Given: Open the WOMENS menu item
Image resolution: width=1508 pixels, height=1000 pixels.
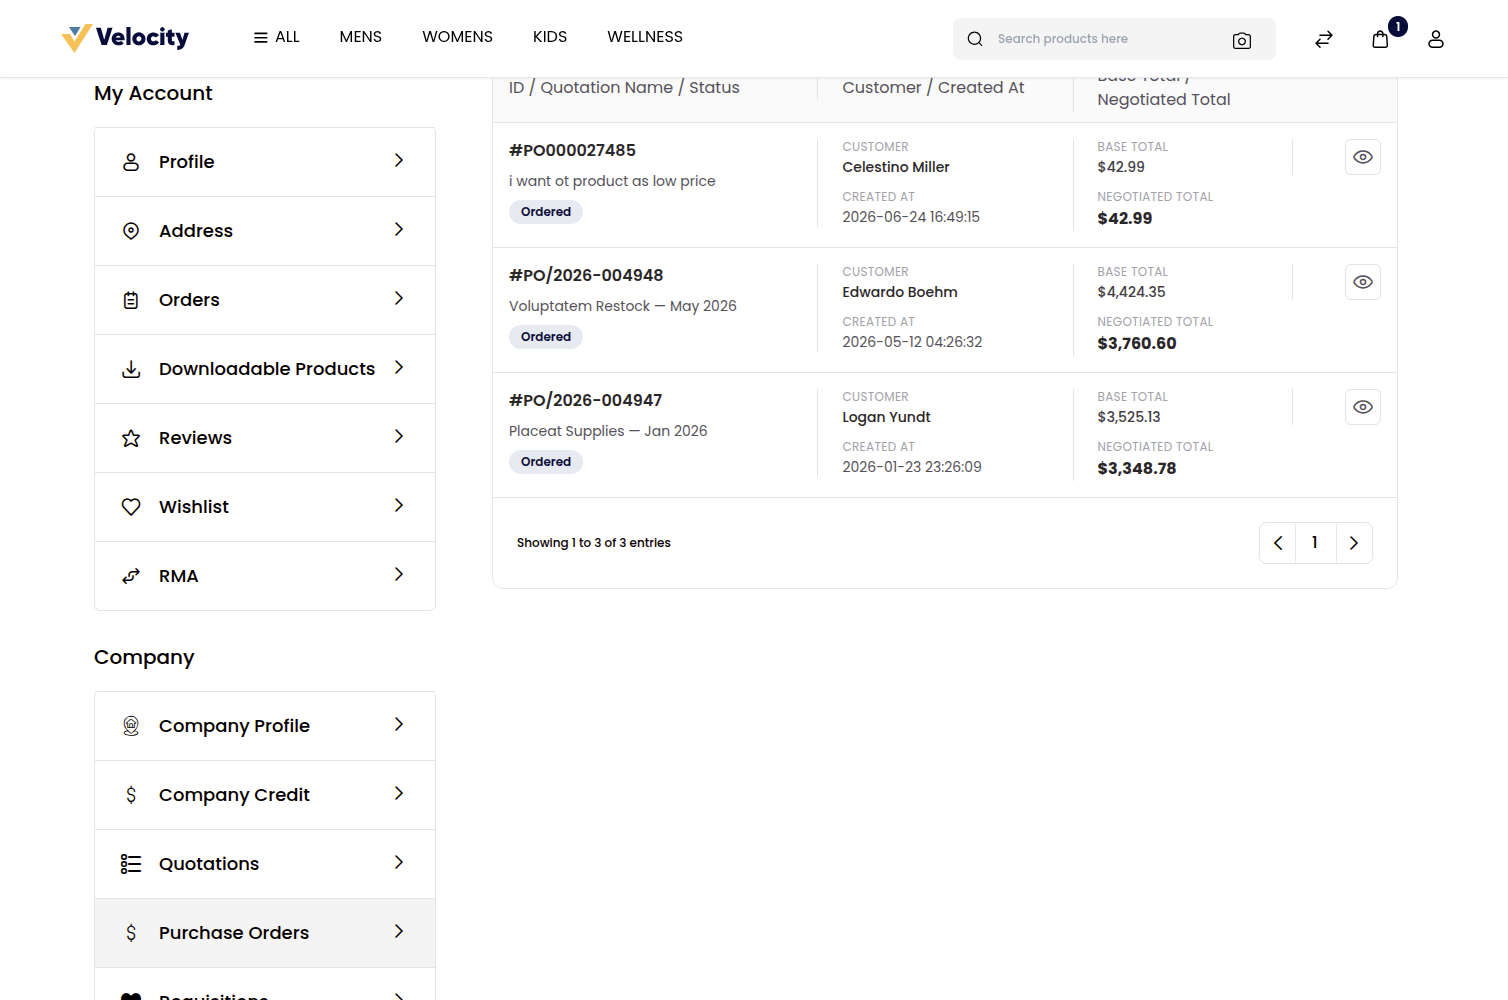Looking at the screenshot, I should click(457, 37).
